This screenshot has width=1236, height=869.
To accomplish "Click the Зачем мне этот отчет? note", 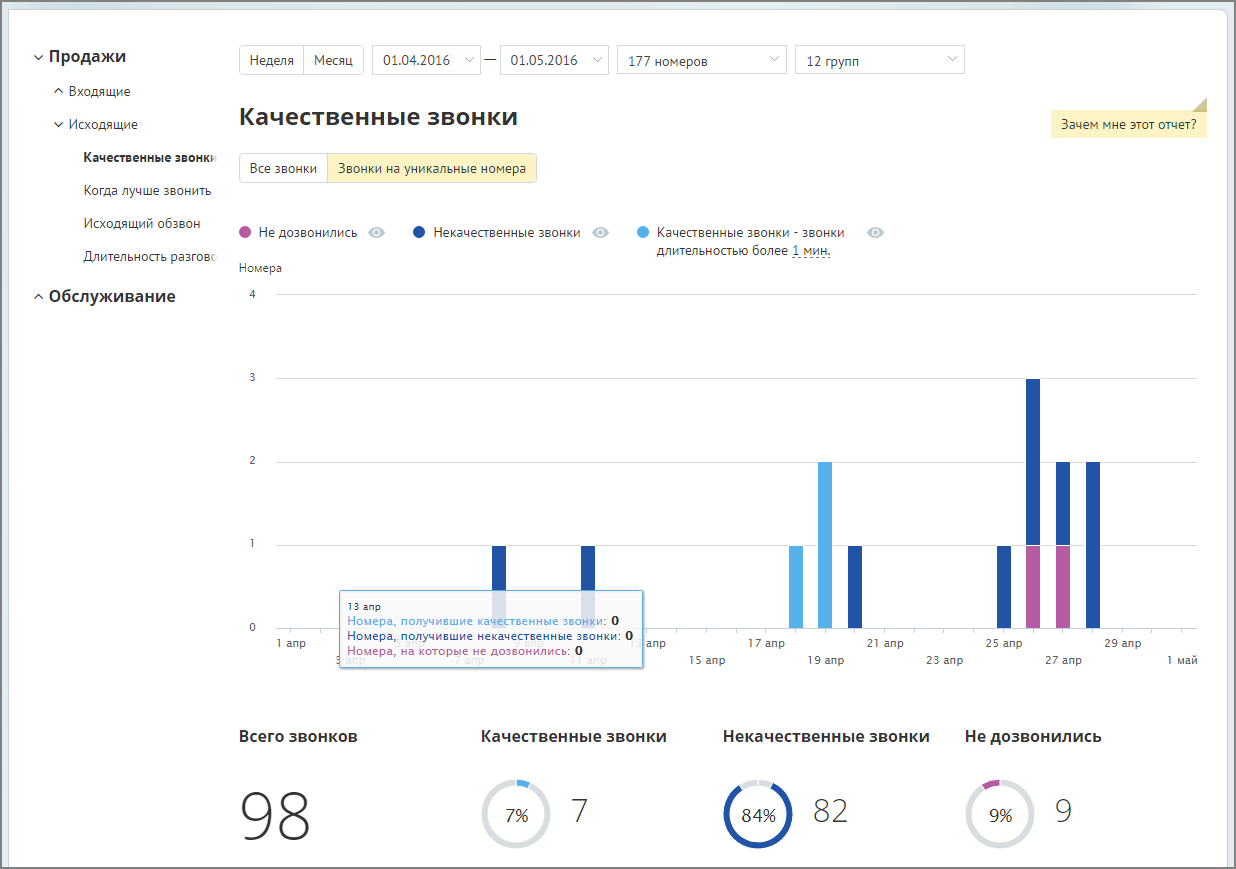I will pyautogui.click(x=1128, y=124).
